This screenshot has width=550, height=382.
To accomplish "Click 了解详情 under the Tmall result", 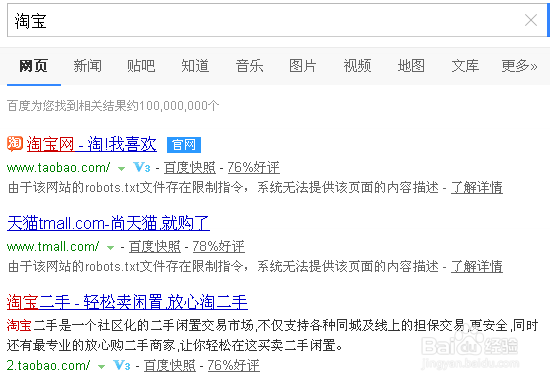I will 477,267.
